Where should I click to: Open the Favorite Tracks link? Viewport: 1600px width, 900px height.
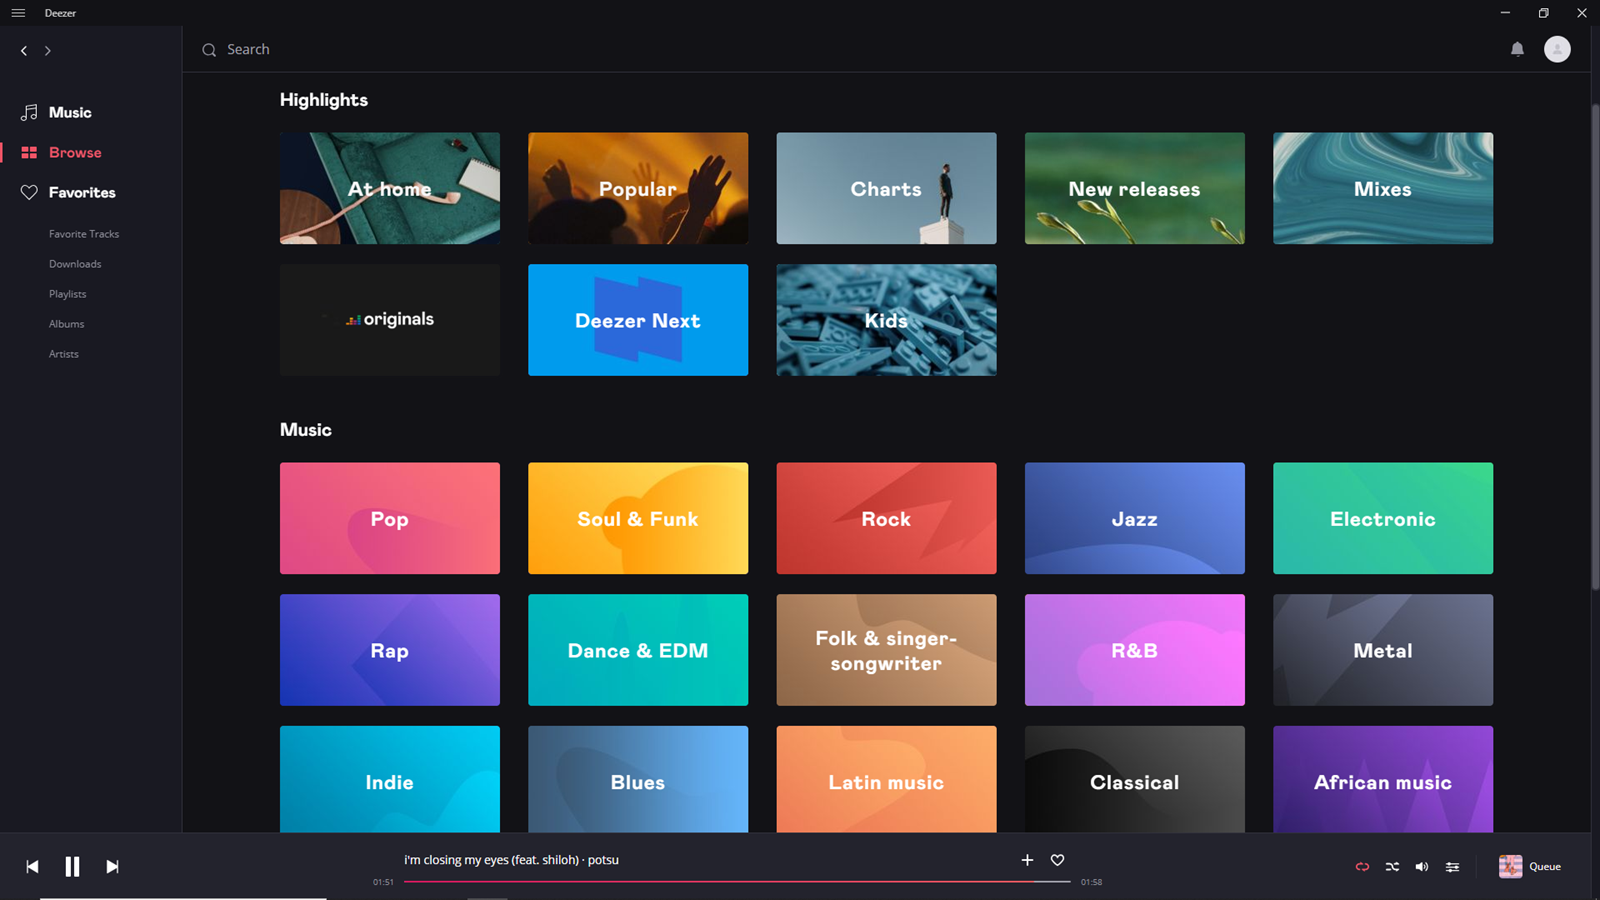point(84,234)
